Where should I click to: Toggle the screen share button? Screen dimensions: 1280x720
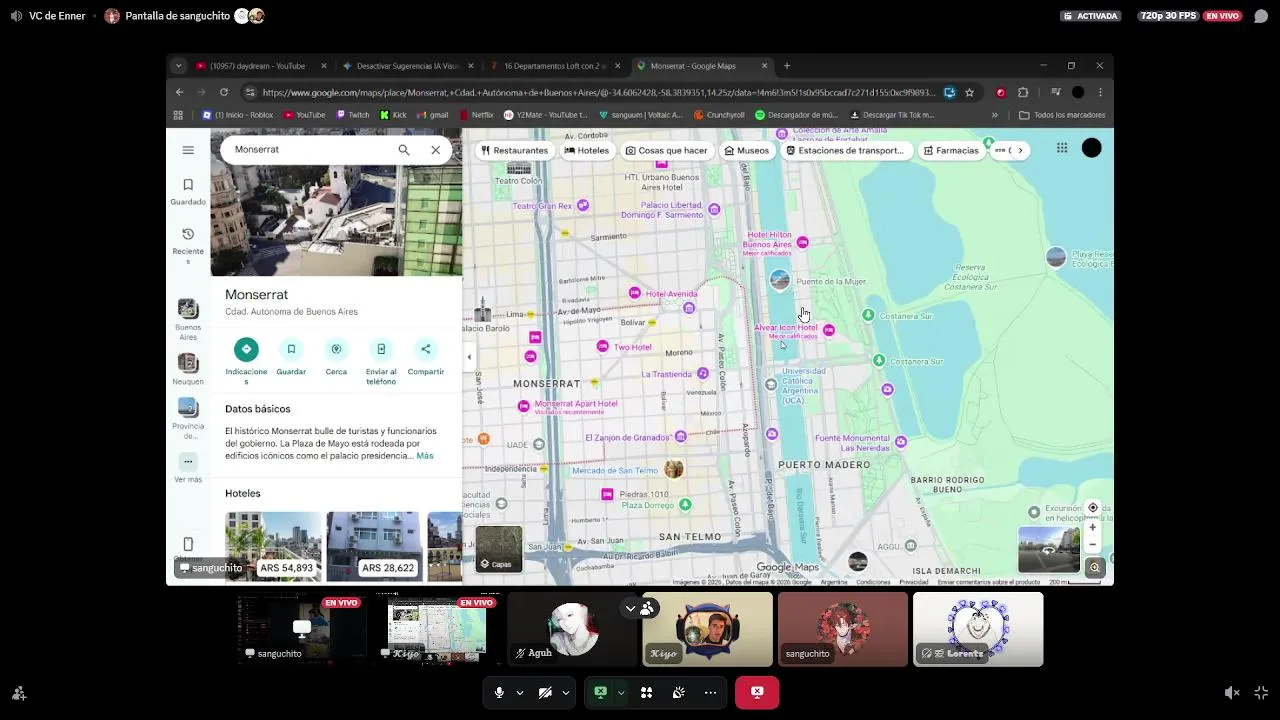(600, 692)
